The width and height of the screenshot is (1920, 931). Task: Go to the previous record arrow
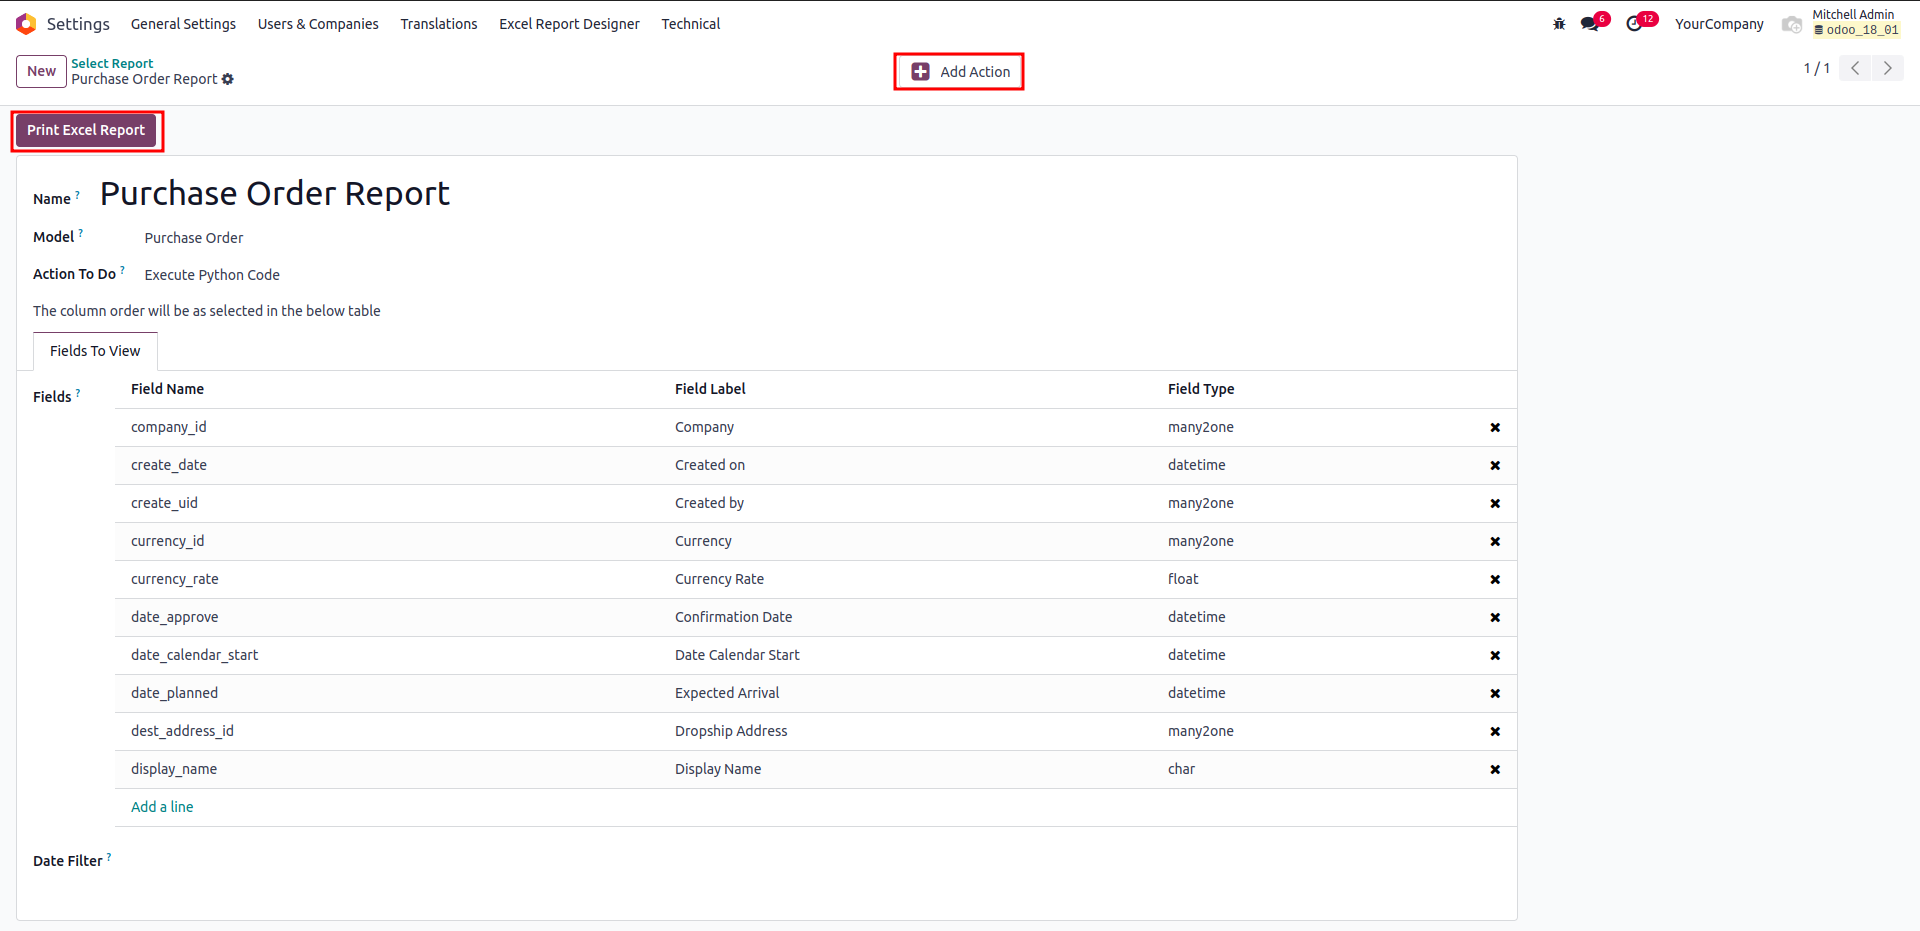point(1855,68)
